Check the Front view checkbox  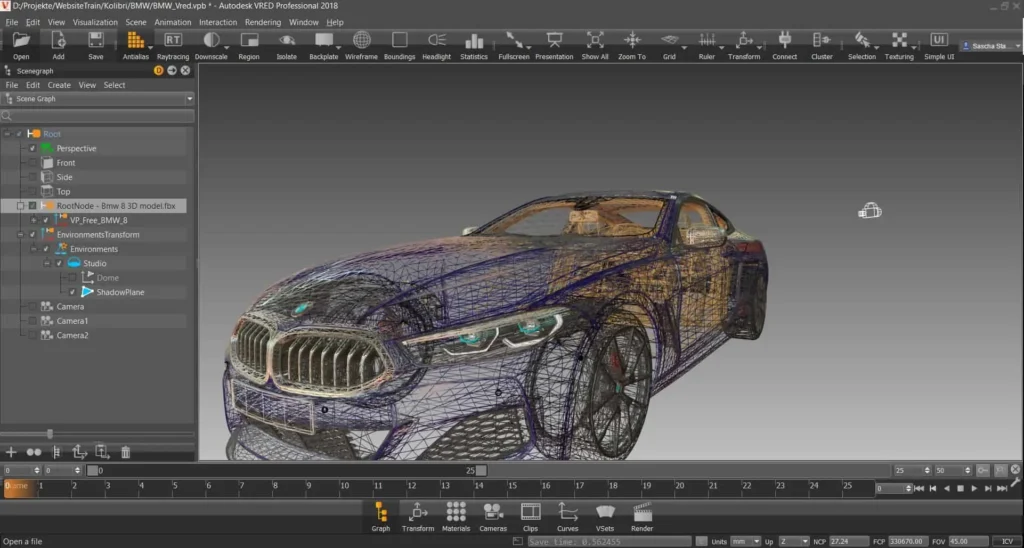pyautogui.click(x=32, y=163)
